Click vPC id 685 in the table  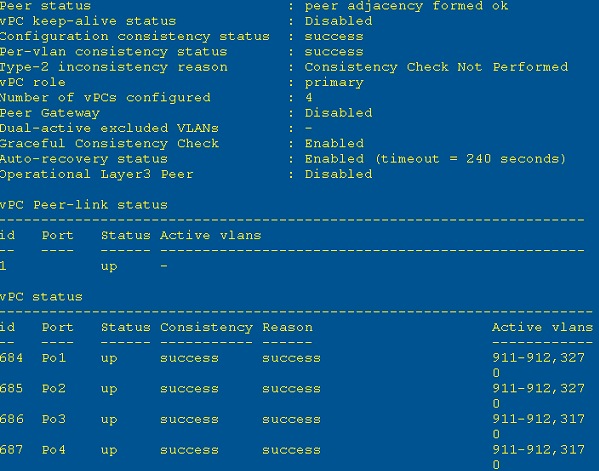11,388
